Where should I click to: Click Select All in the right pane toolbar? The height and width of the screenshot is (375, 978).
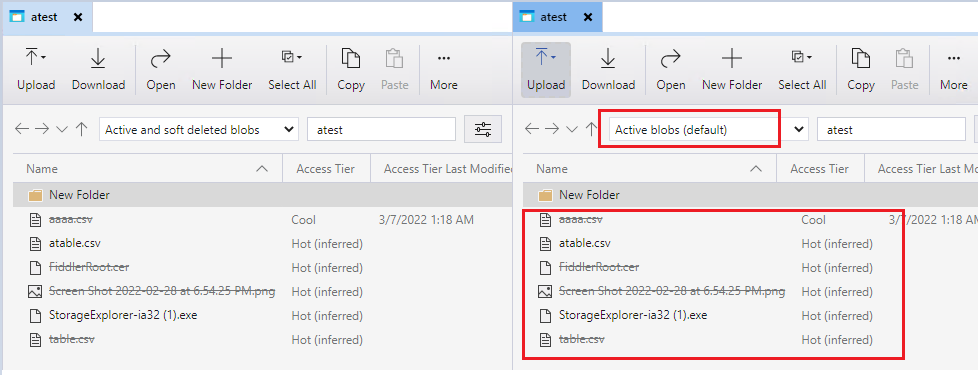(x=802, y=70)
